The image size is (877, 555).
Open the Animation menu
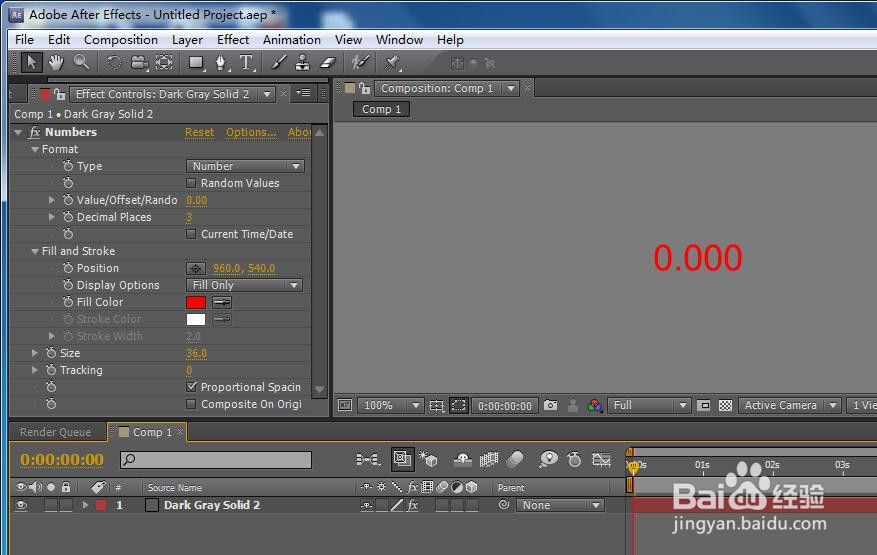coord(292,40)
